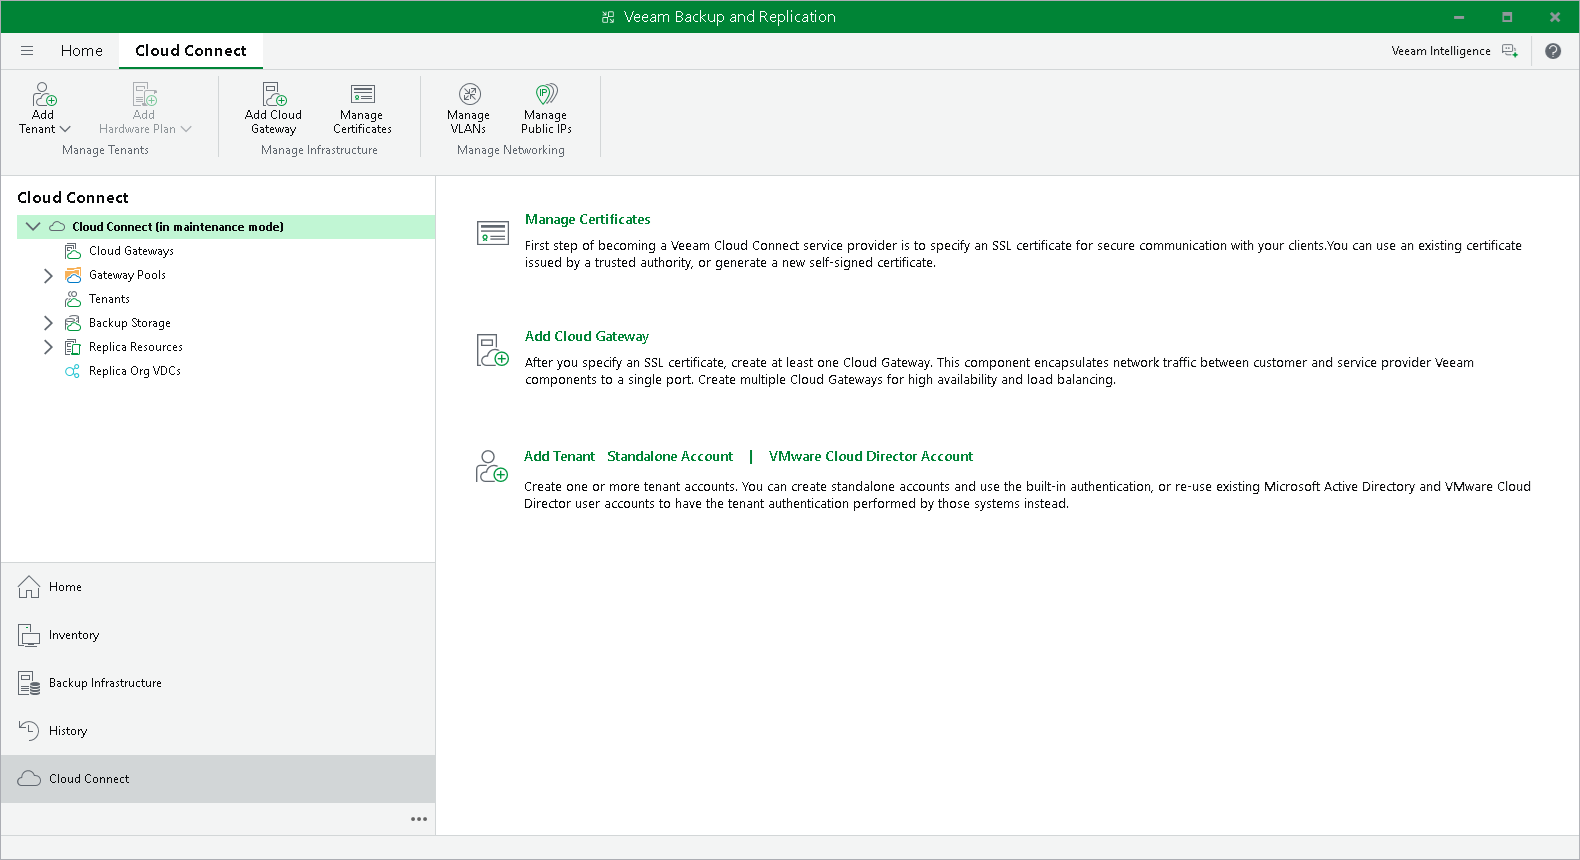Click the add tenant icon in main pane

[x=492, y=467]
